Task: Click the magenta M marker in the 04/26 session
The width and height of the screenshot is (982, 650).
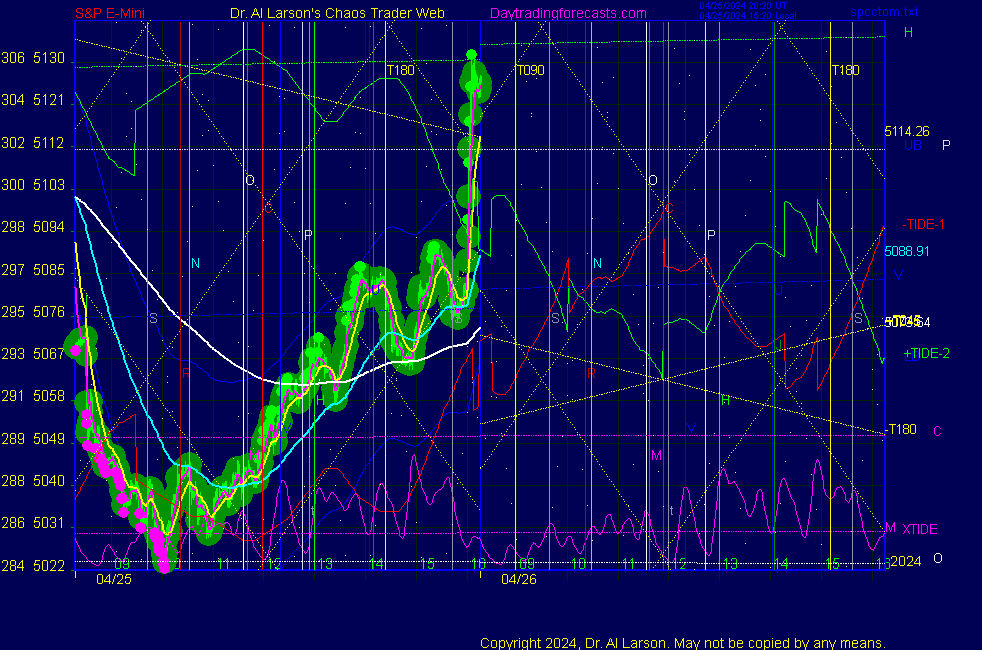Action: (x=656, y=455)
